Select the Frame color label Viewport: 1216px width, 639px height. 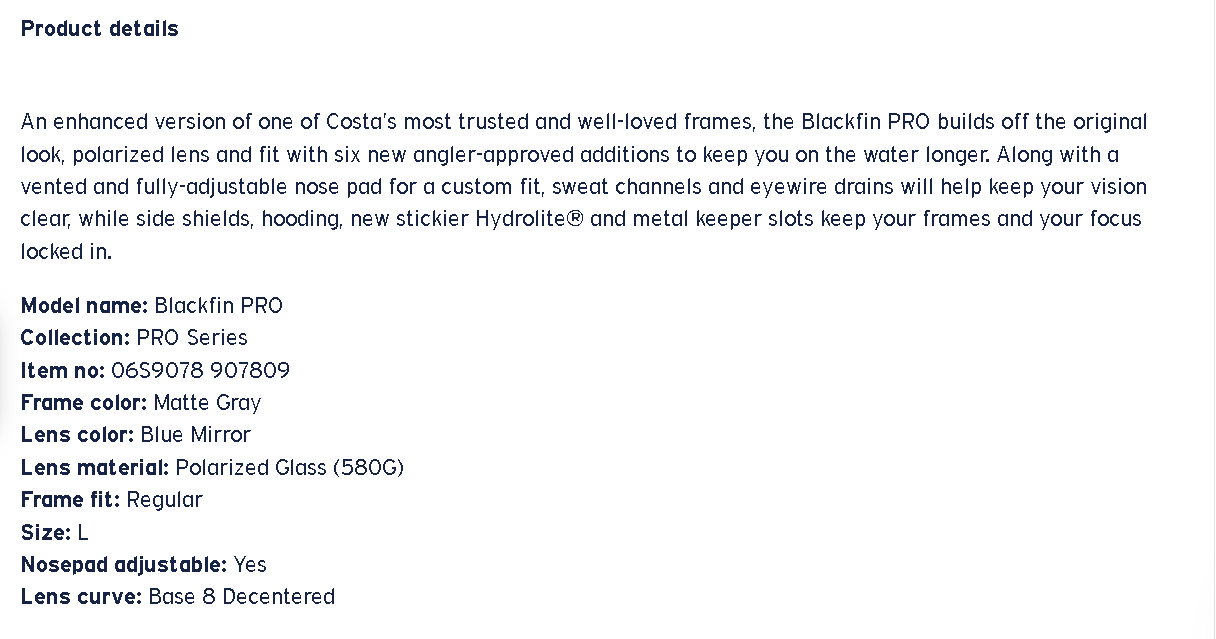pyautogui.click(x=84, y=403)
